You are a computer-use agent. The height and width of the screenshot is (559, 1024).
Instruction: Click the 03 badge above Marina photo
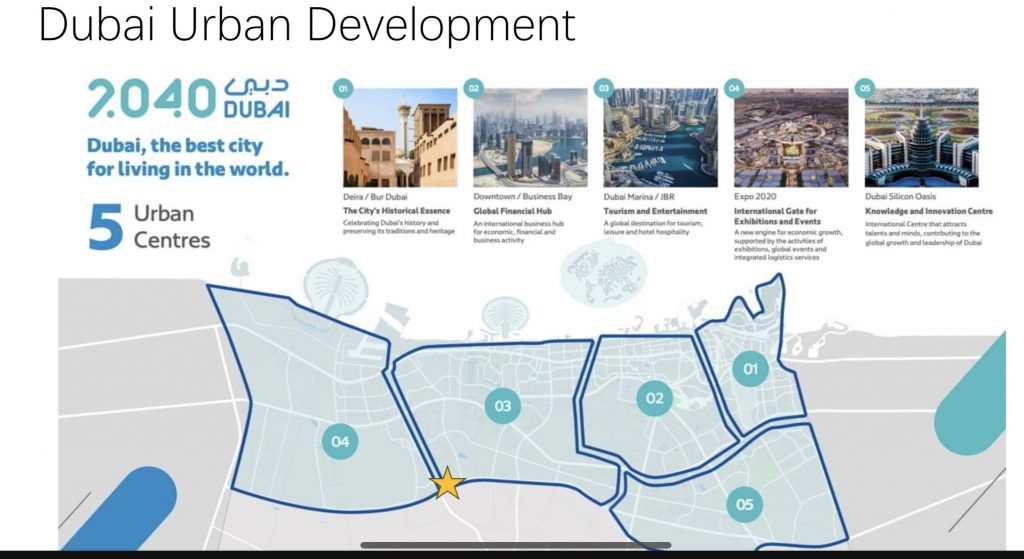[604, 88]
